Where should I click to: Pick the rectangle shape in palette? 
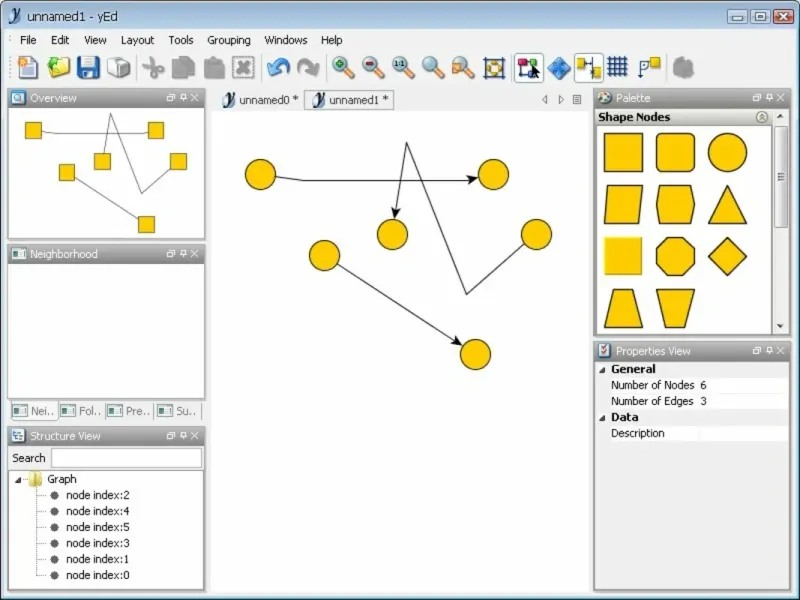[x=623, y=153]
